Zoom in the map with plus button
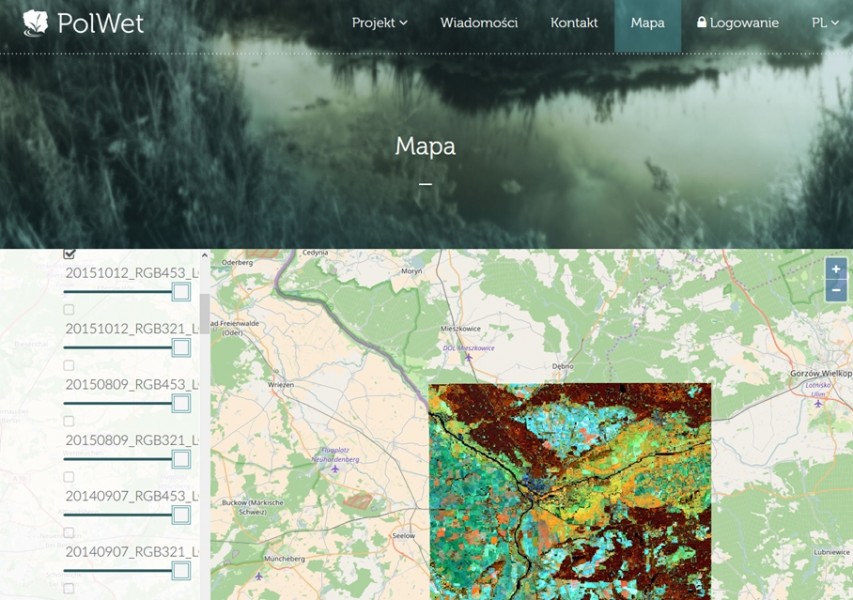Screen dimensions: 853x600 tap(836, 269)
